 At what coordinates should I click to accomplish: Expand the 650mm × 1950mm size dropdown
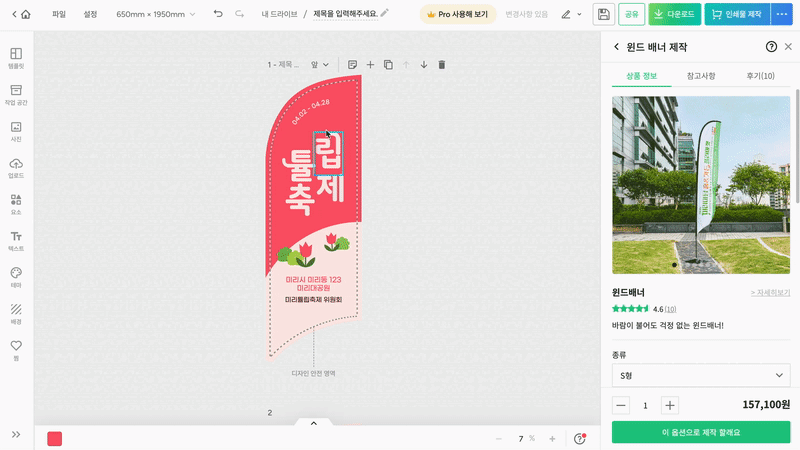[x=155, y=14]
